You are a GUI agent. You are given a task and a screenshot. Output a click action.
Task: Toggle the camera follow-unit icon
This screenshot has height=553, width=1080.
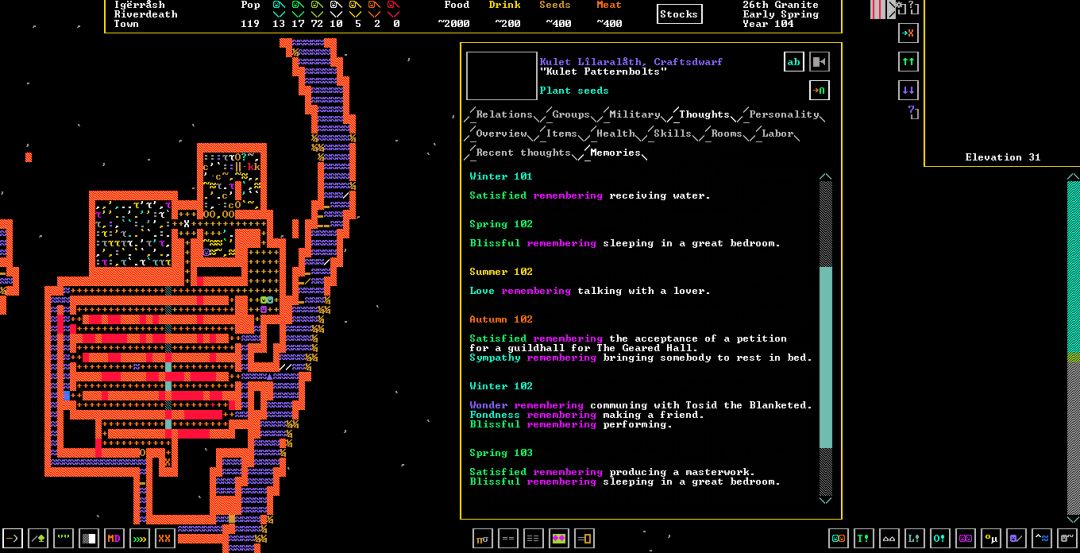(819, 62)
